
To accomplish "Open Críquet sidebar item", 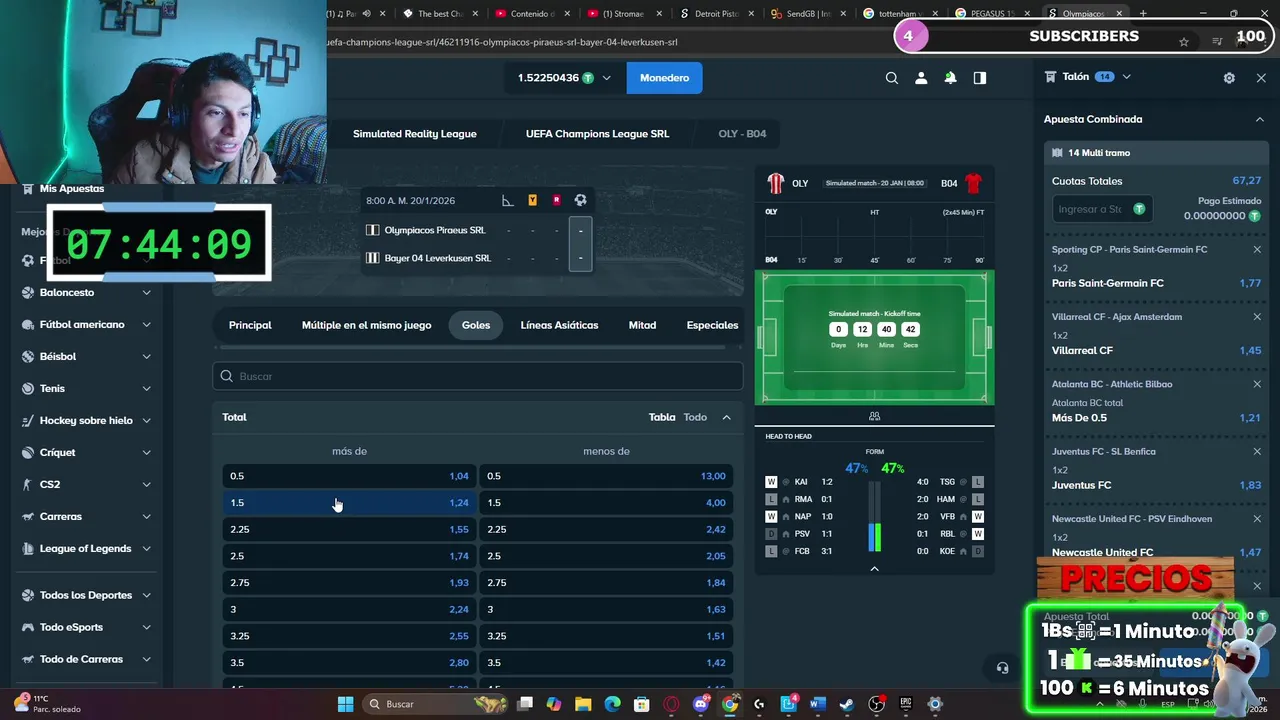I will (x=57, y=453).
